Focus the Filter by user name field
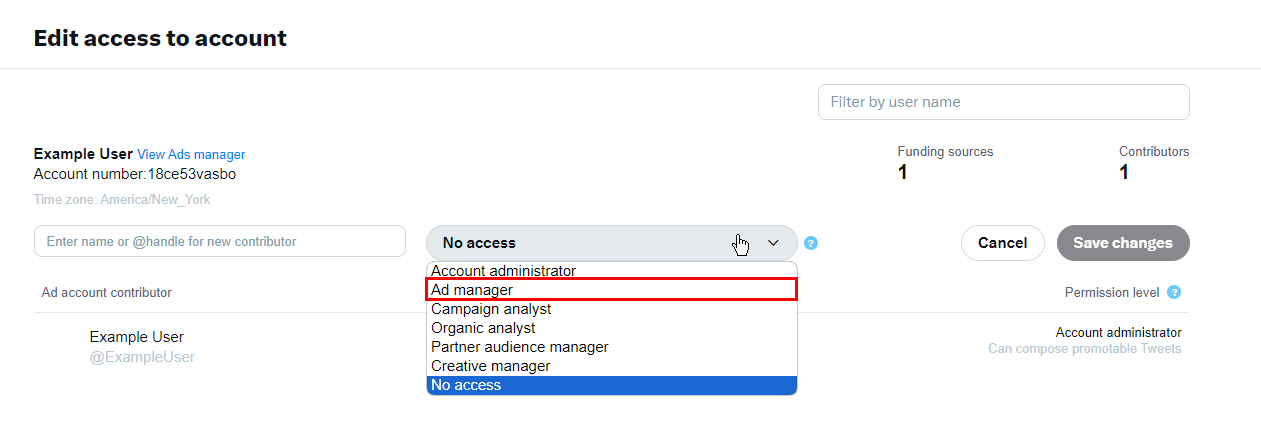Image resolution: width=1261 pixels, height=429 pixels. tap(1003, 102)
